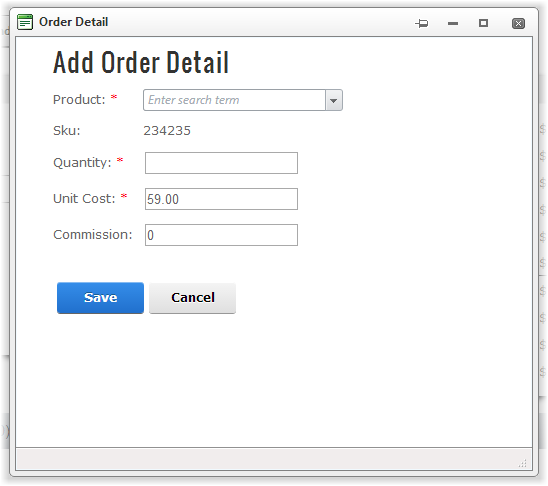Click the Order Detail title bar text
This screenshot has height=486, width=548.
click(73, 22)
